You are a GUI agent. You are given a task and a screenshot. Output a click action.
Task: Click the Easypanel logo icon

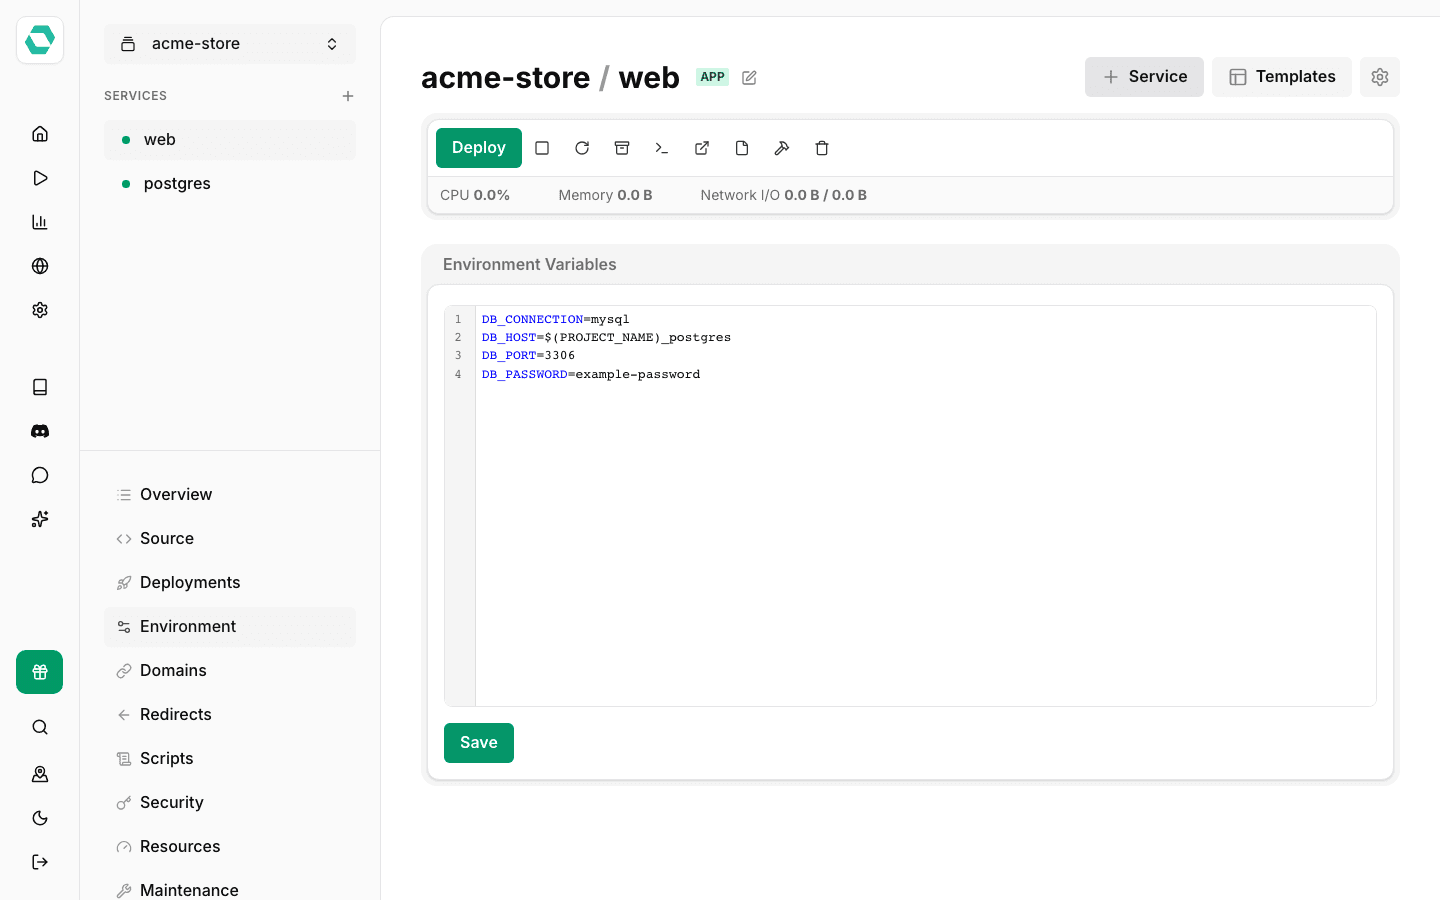click(40, 40)
